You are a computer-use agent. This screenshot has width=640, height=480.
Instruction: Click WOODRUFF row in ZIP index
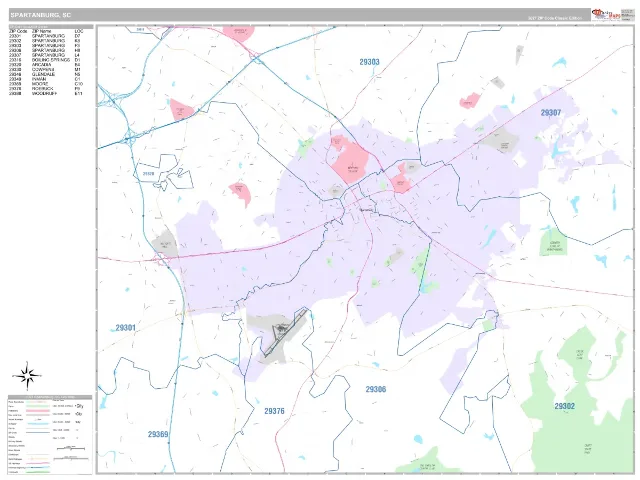46,93
